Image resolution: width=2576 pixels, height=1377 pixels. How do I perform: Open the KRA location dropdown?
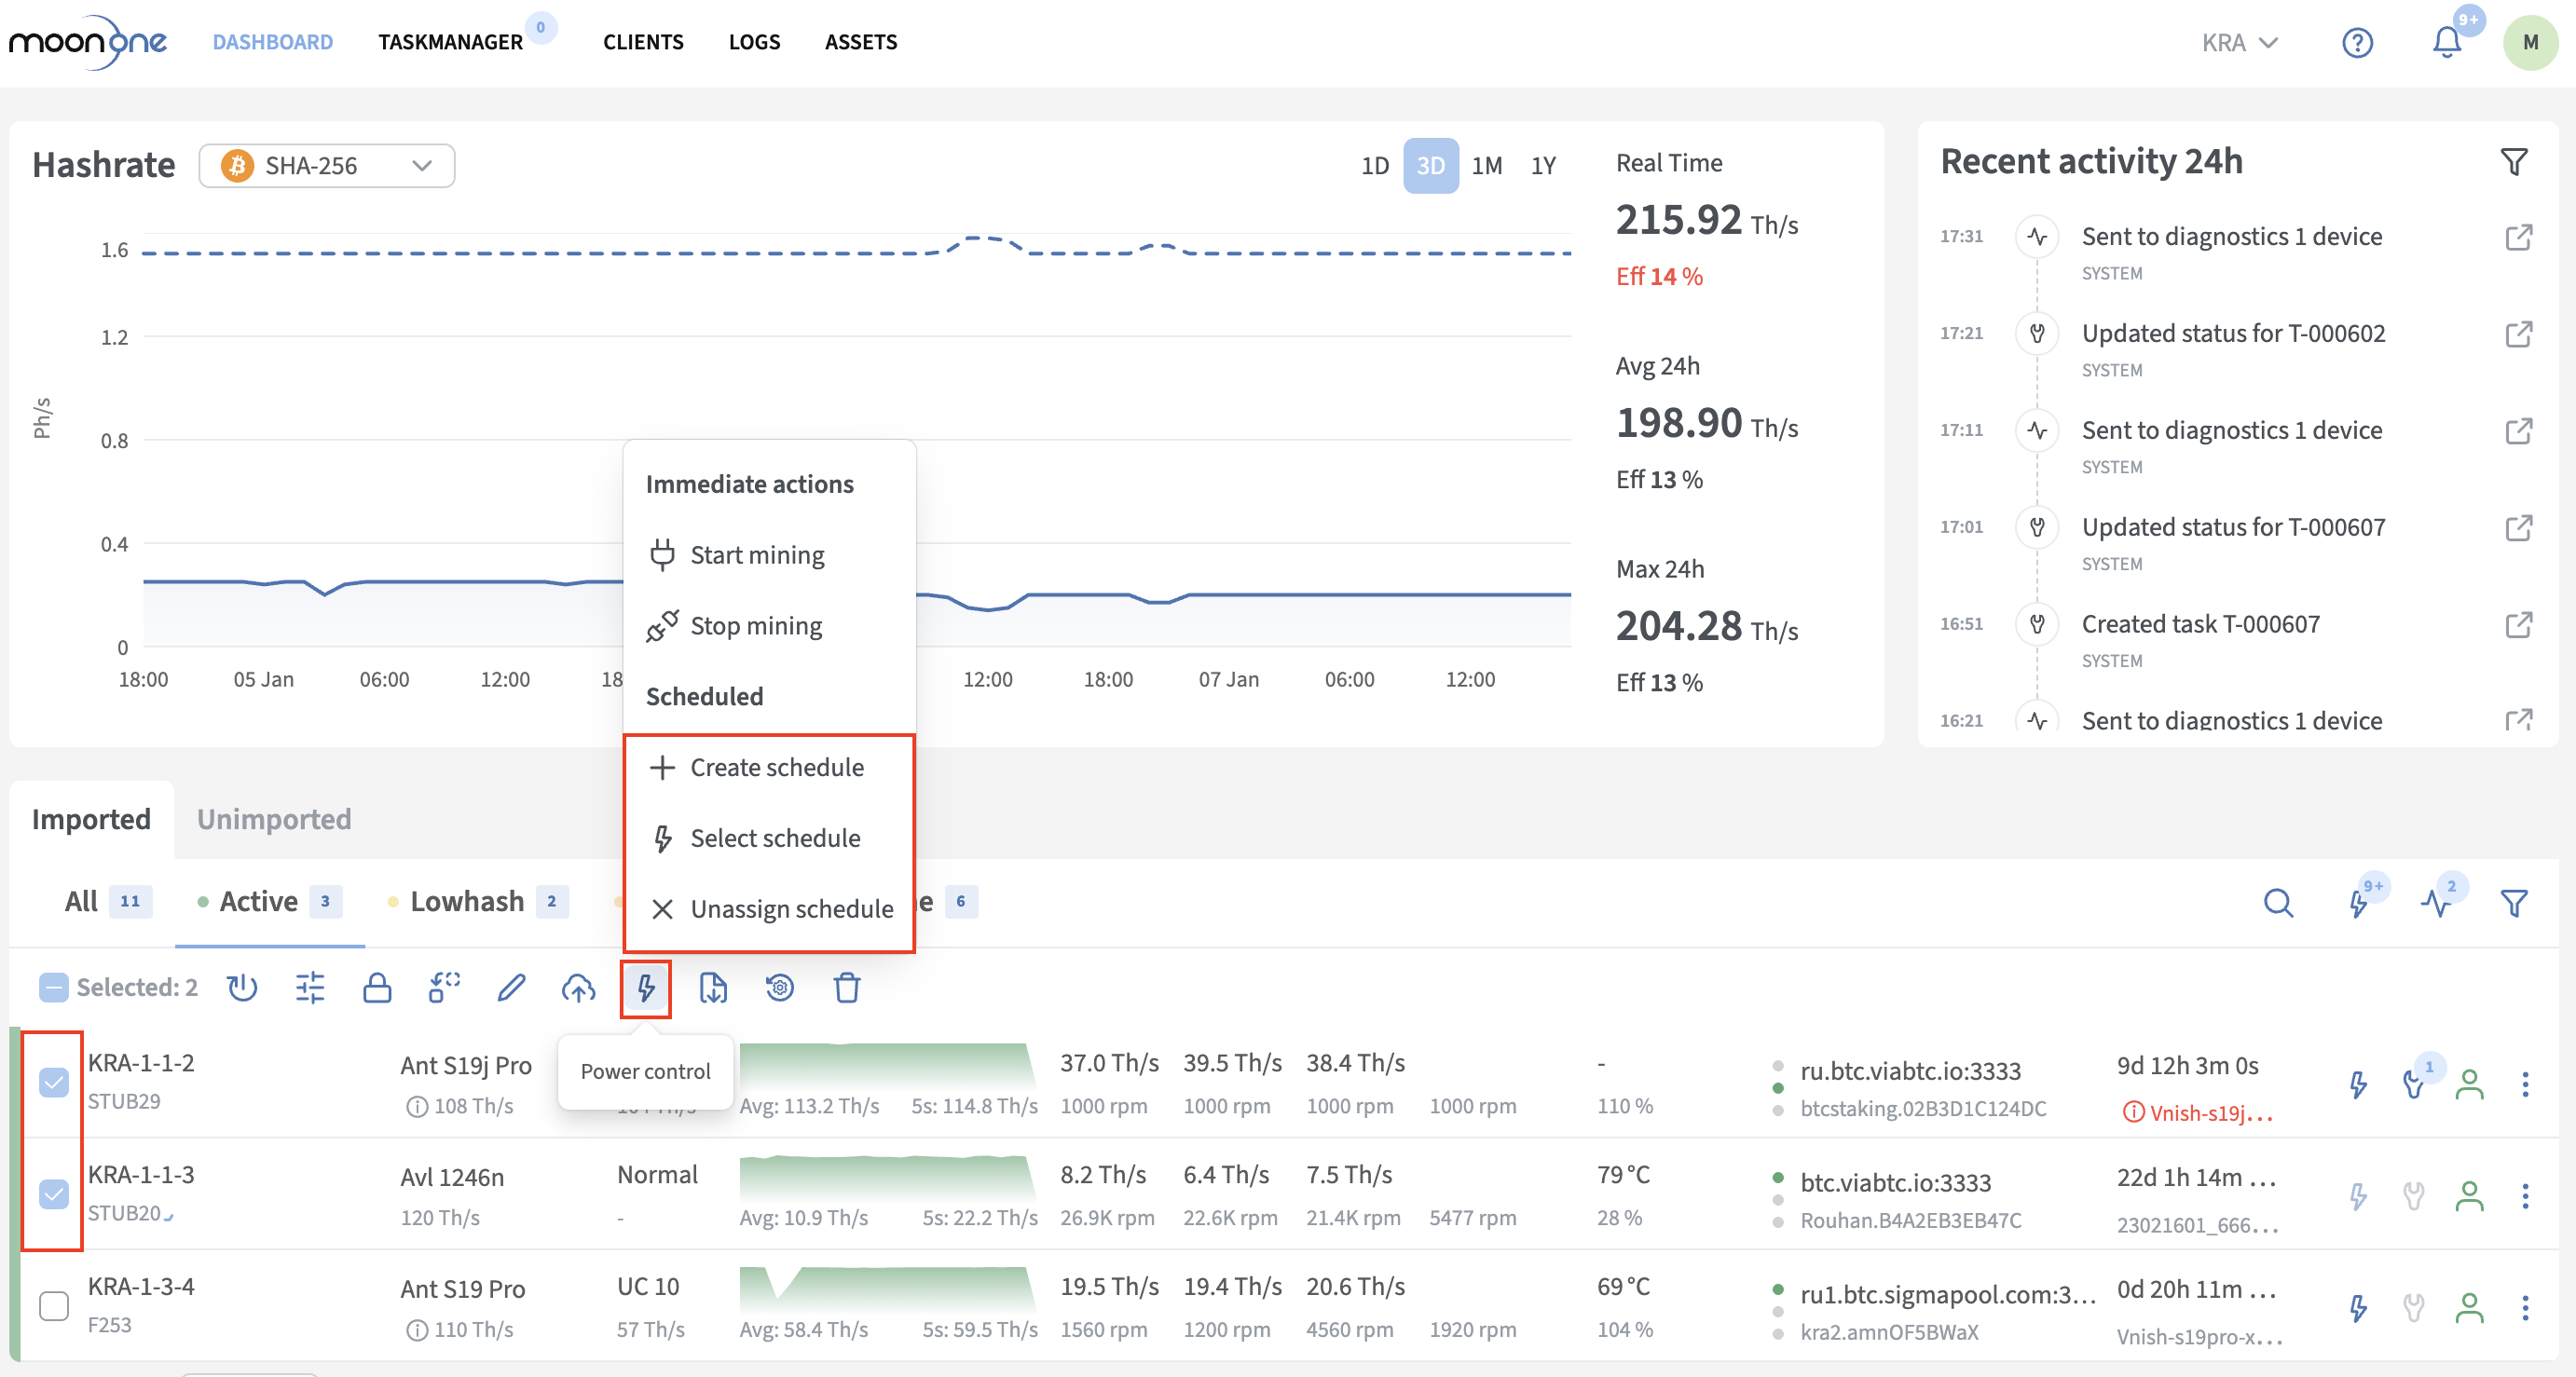coord(2239,42)
